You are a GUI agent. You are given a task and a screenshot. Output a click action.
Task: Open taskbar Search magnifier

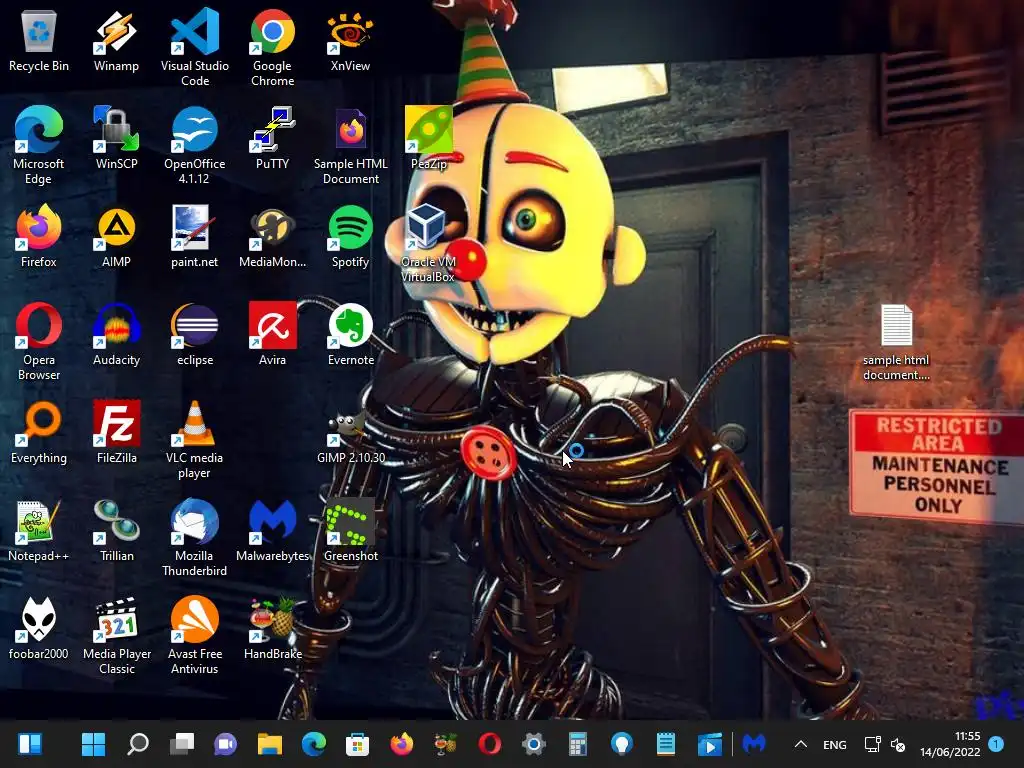[137, 744]
